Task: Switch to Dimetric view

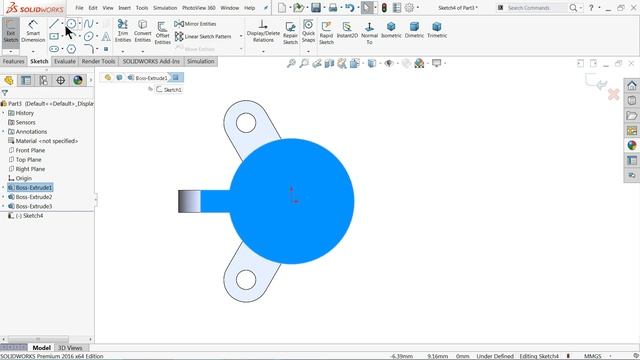Action: coord(414,30)
